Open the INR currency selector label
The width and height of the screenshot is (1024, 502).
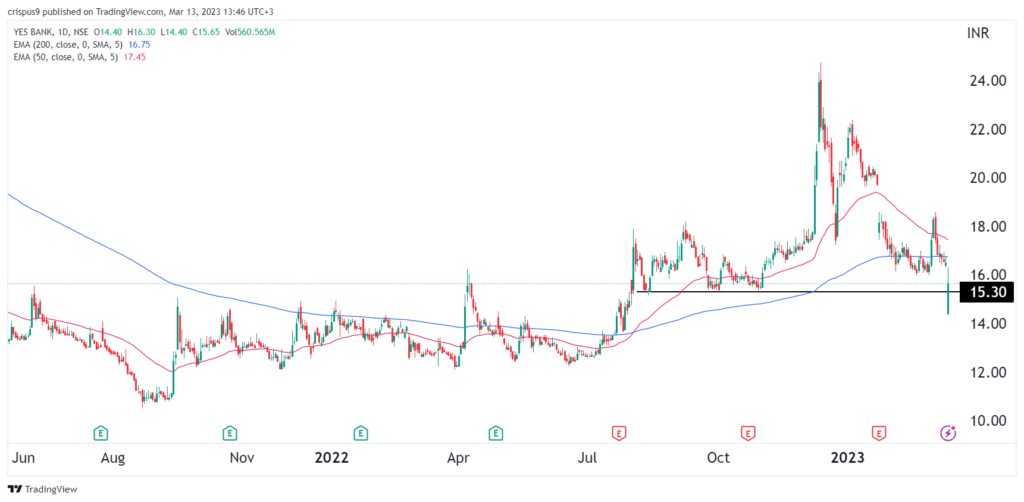tap(979, 33)
